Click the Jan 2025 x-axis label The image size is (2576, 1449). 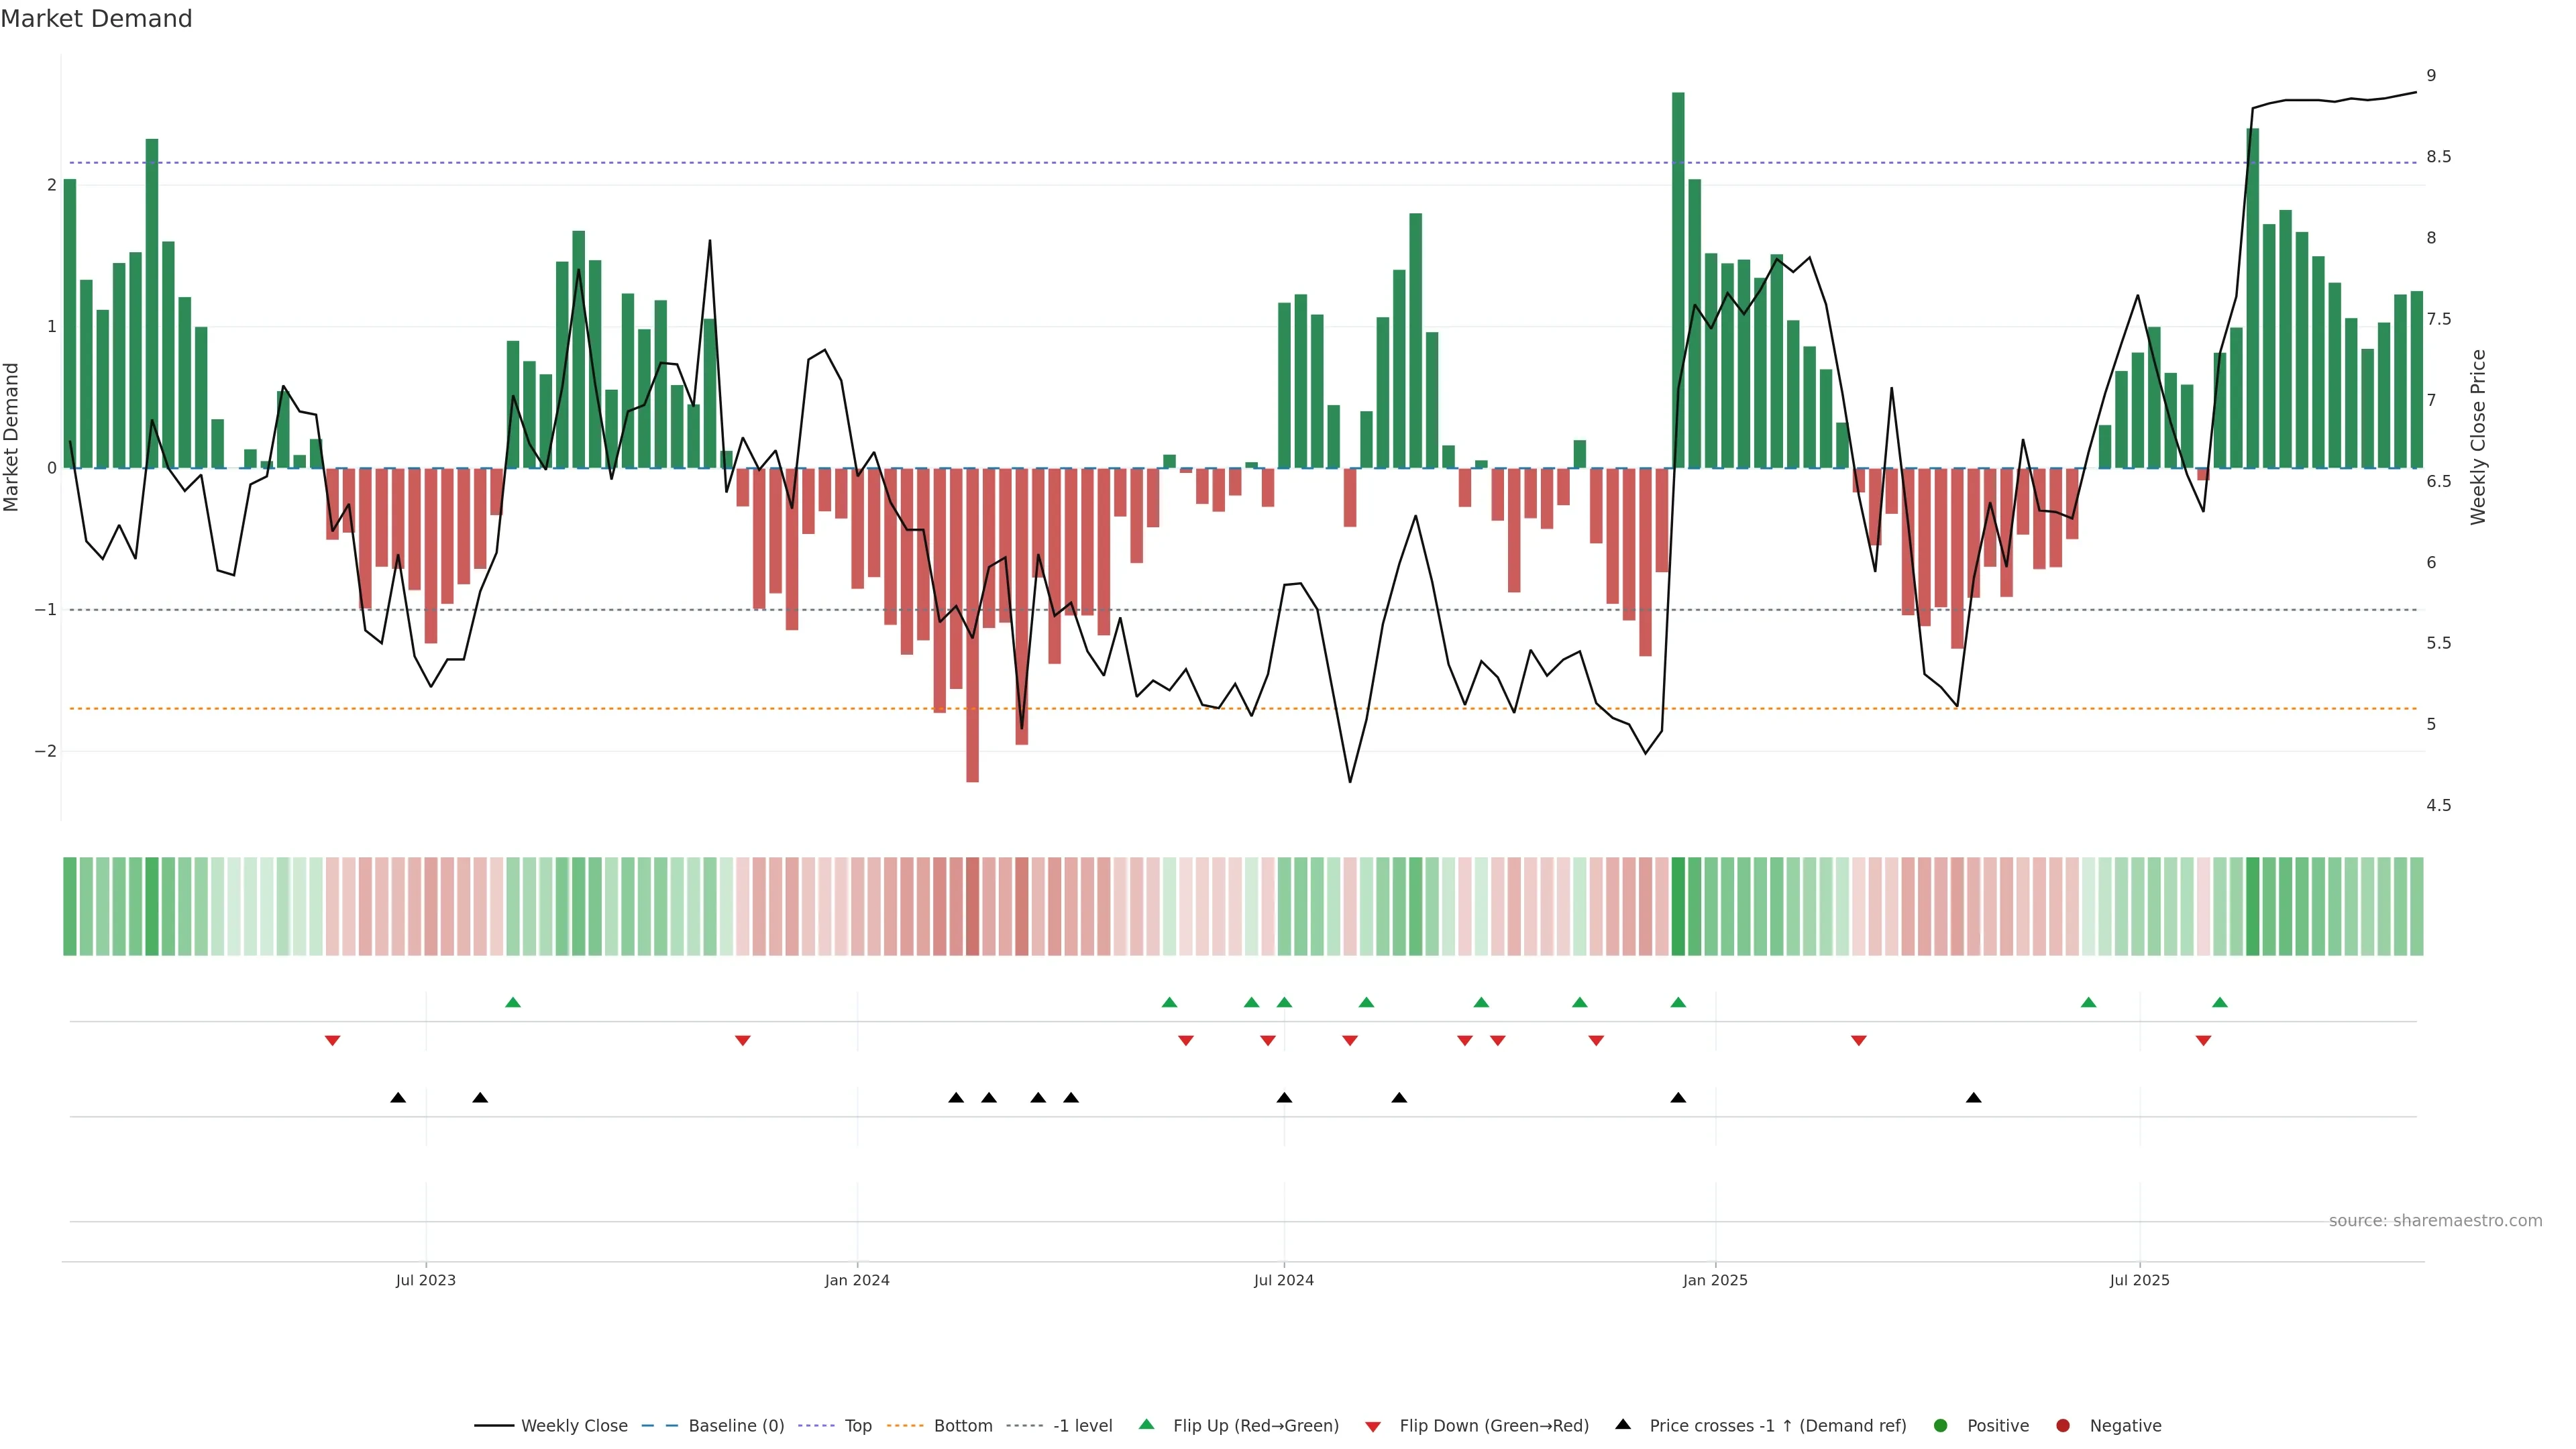click(x=1715, y=1280)
